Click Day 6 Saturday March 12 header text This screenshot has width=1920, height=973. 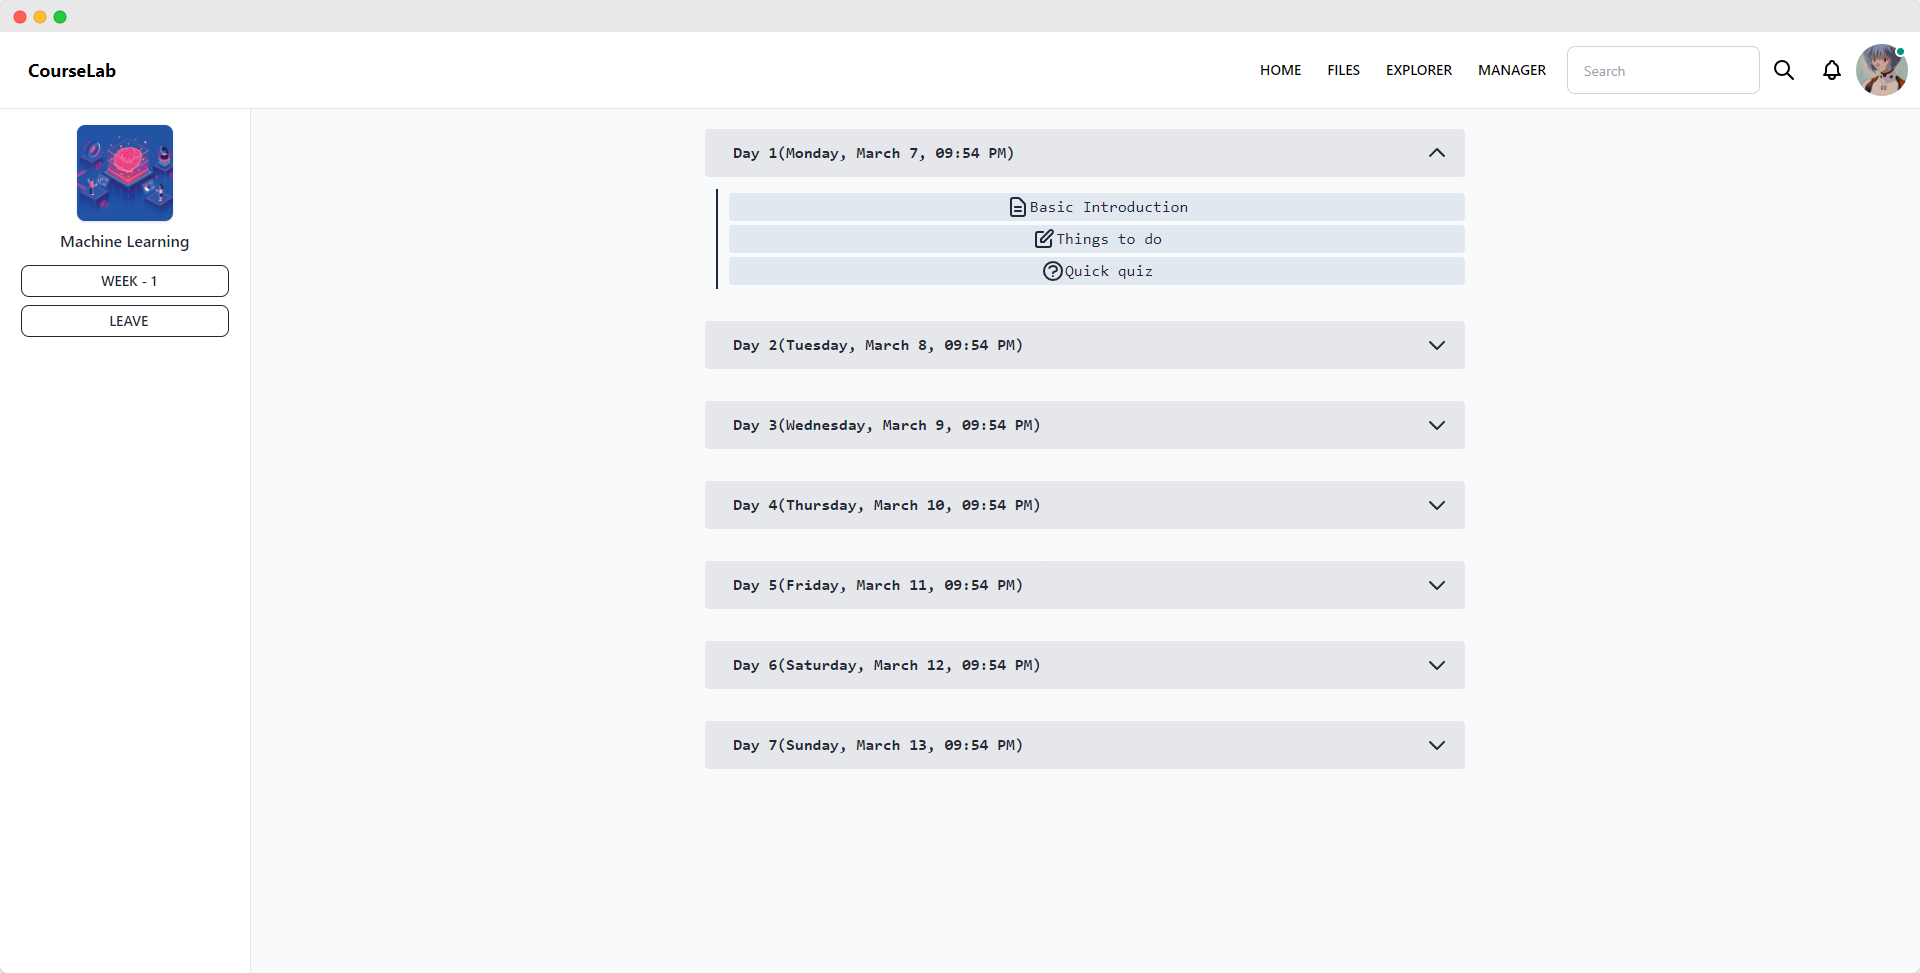886,665
